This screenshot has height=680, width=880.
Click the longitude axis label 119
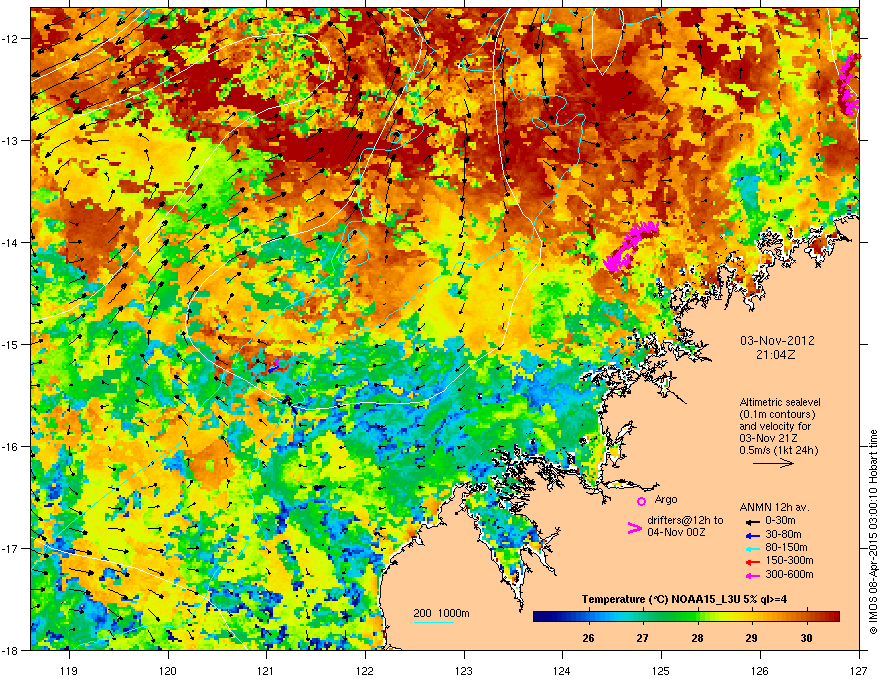pyautogui.click(x=69, y=670)
